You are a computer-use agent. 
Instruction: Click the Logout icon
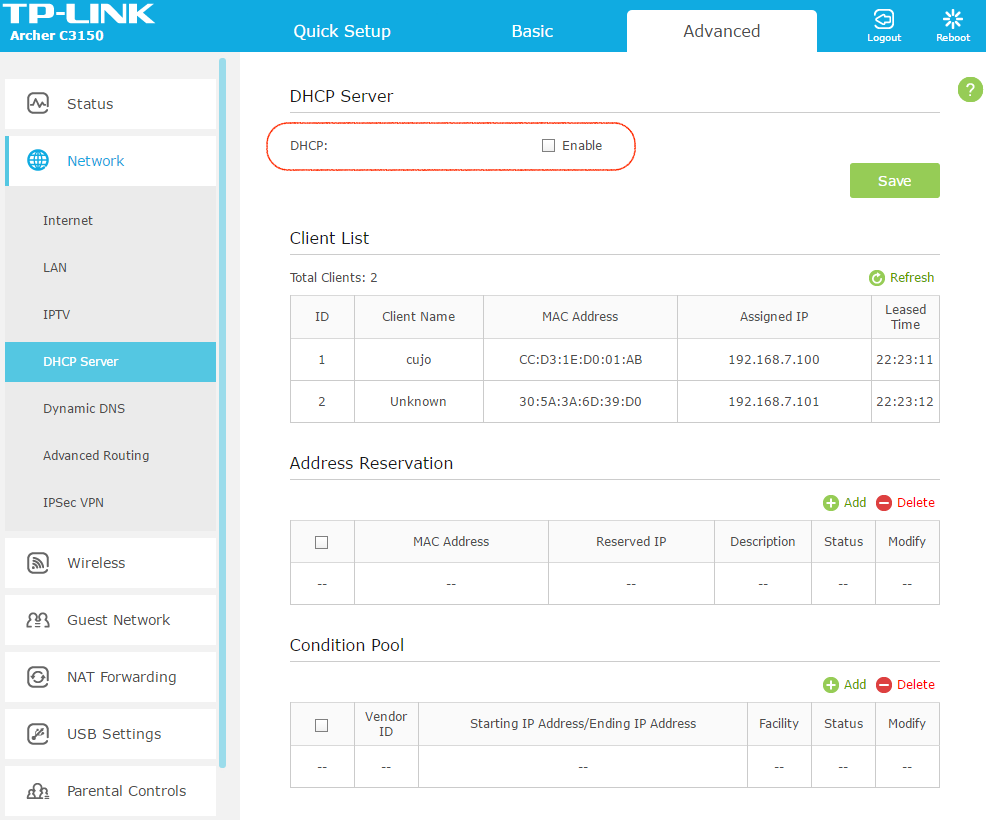coord(884,19)
